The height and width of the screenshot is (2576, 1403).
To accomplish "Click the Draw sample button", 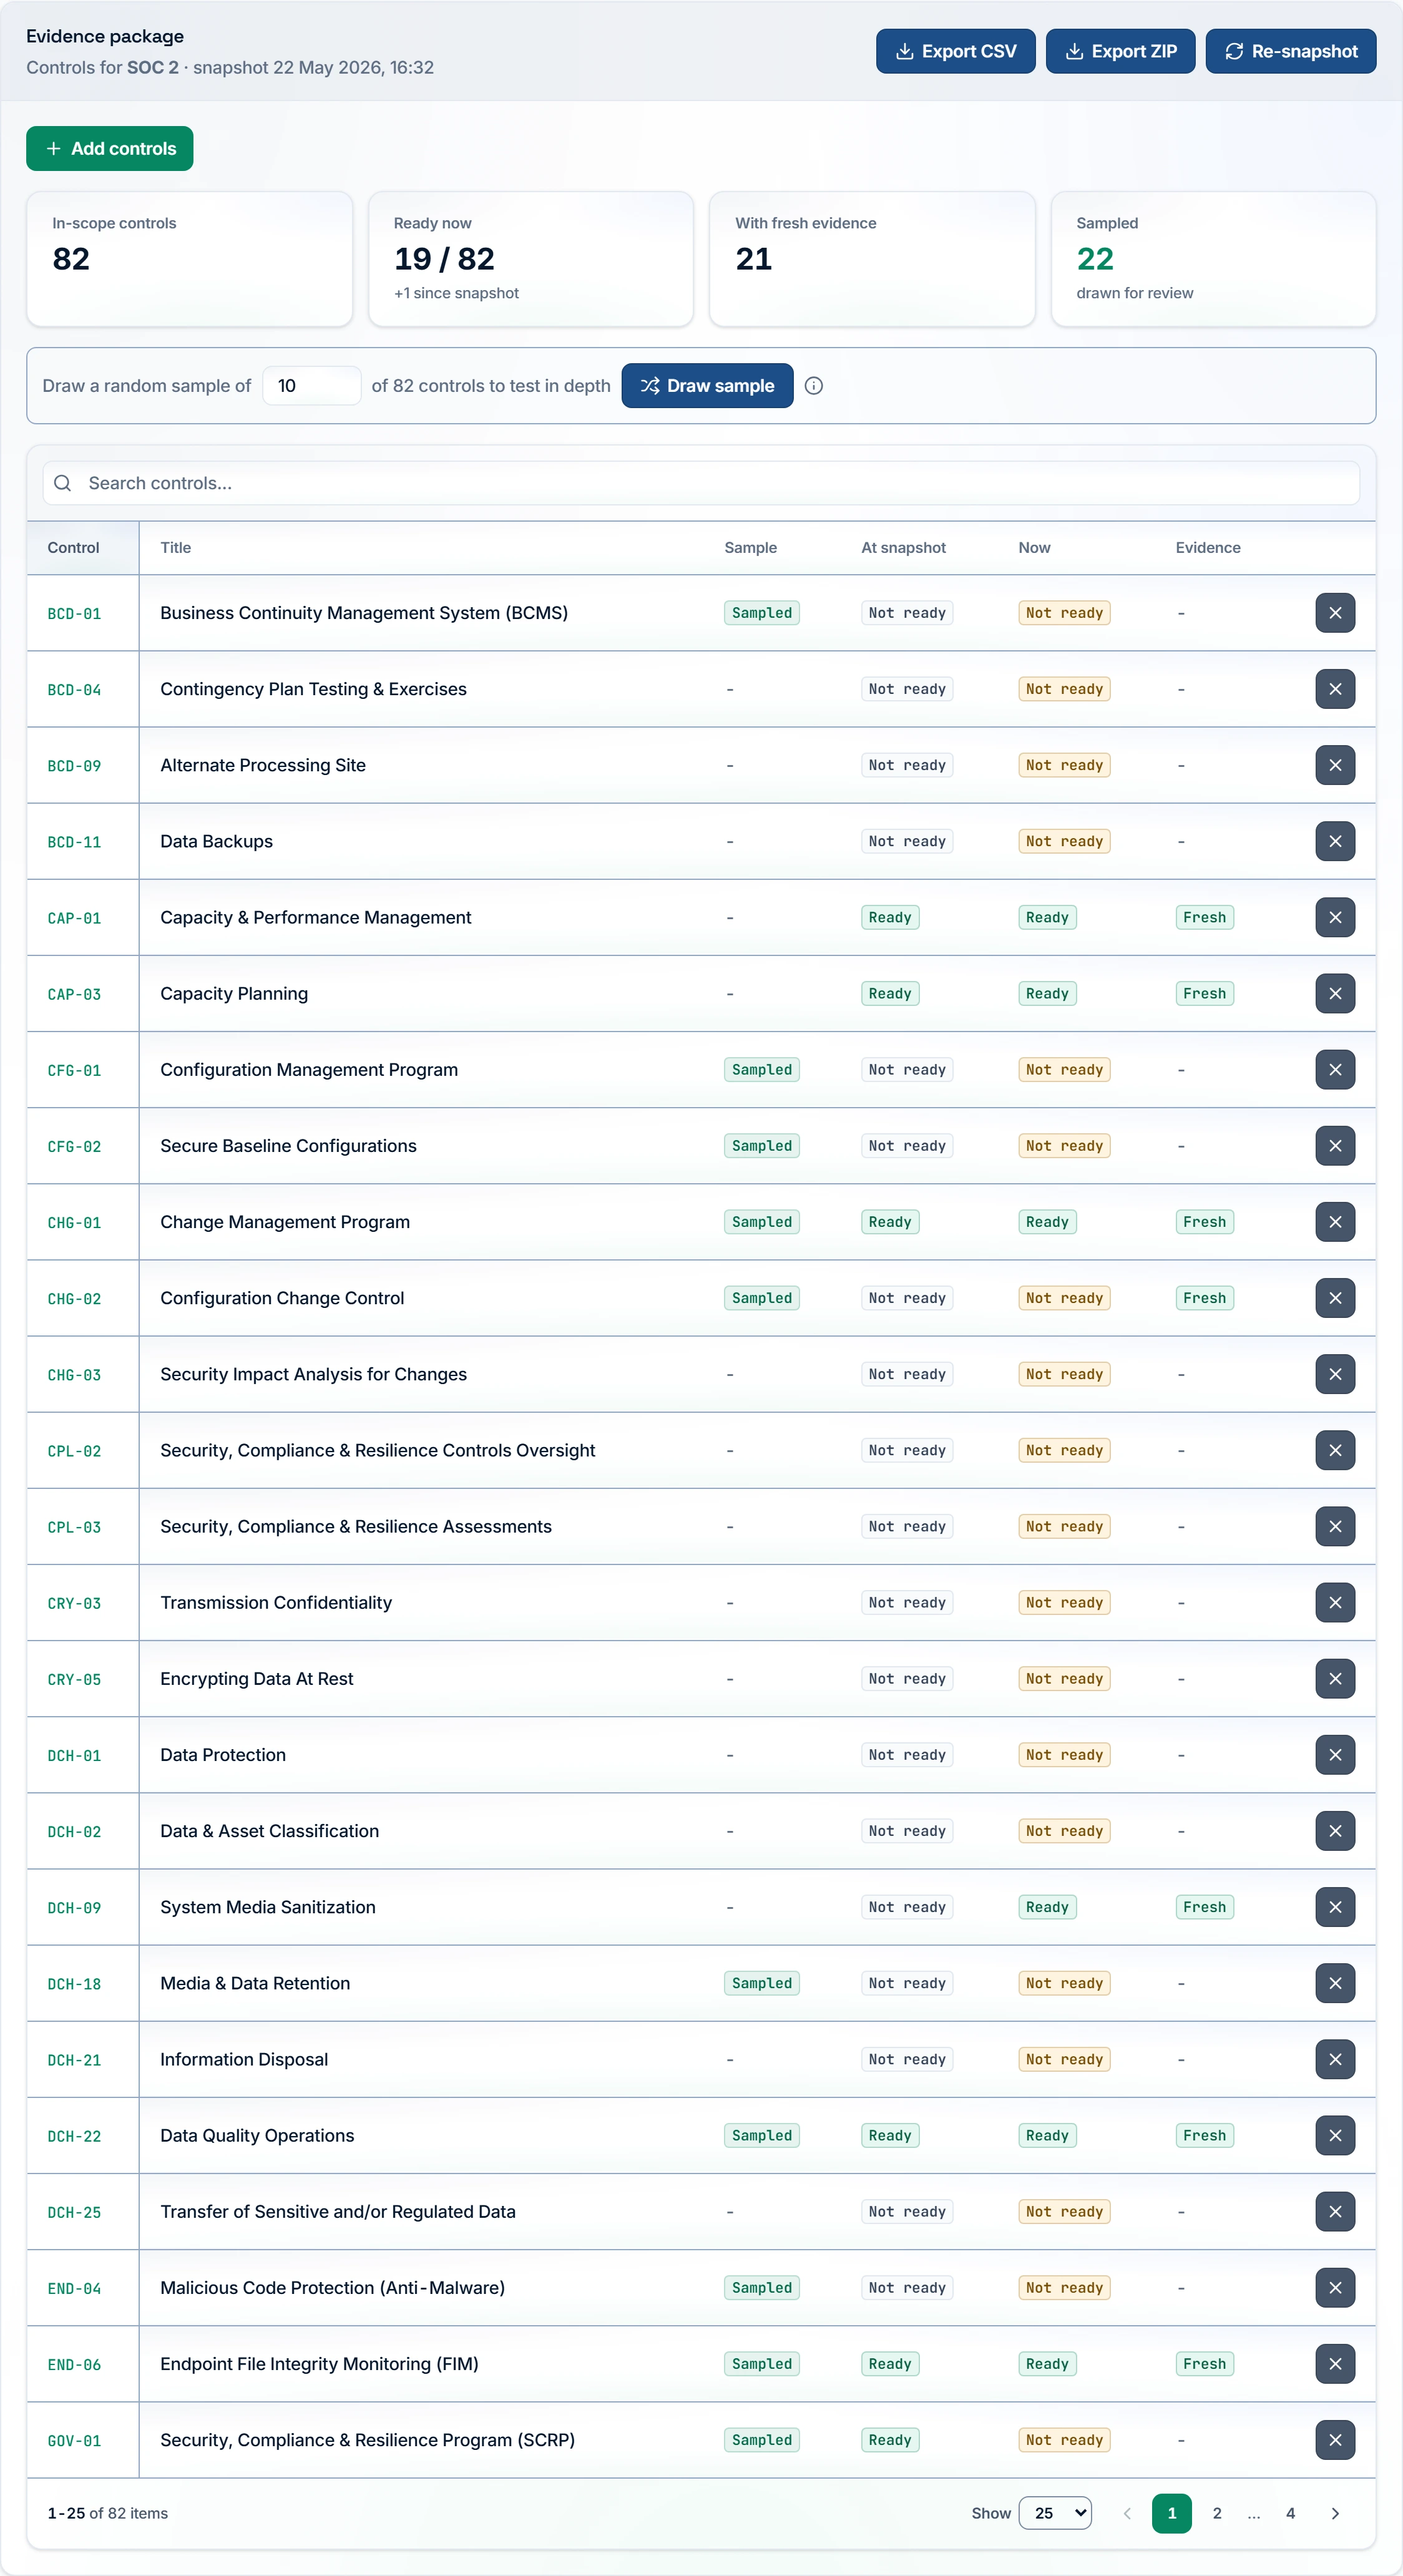I will pos(707,386).
